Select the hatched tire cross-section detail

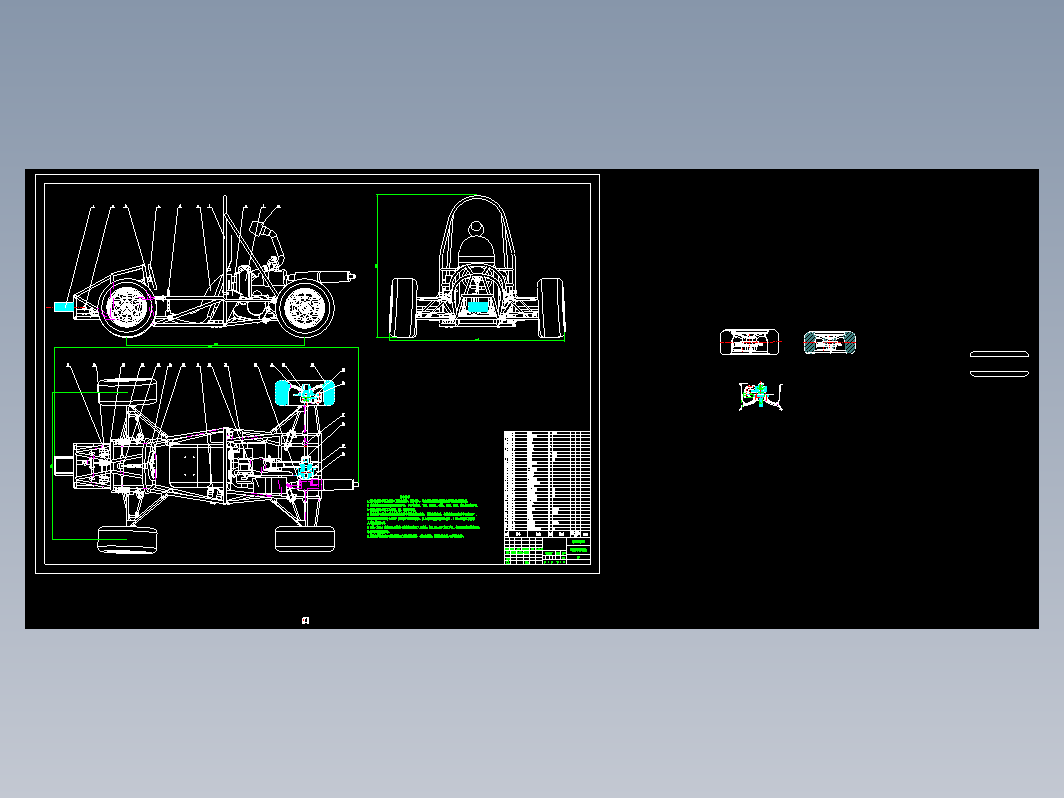(x=830, y=343)
